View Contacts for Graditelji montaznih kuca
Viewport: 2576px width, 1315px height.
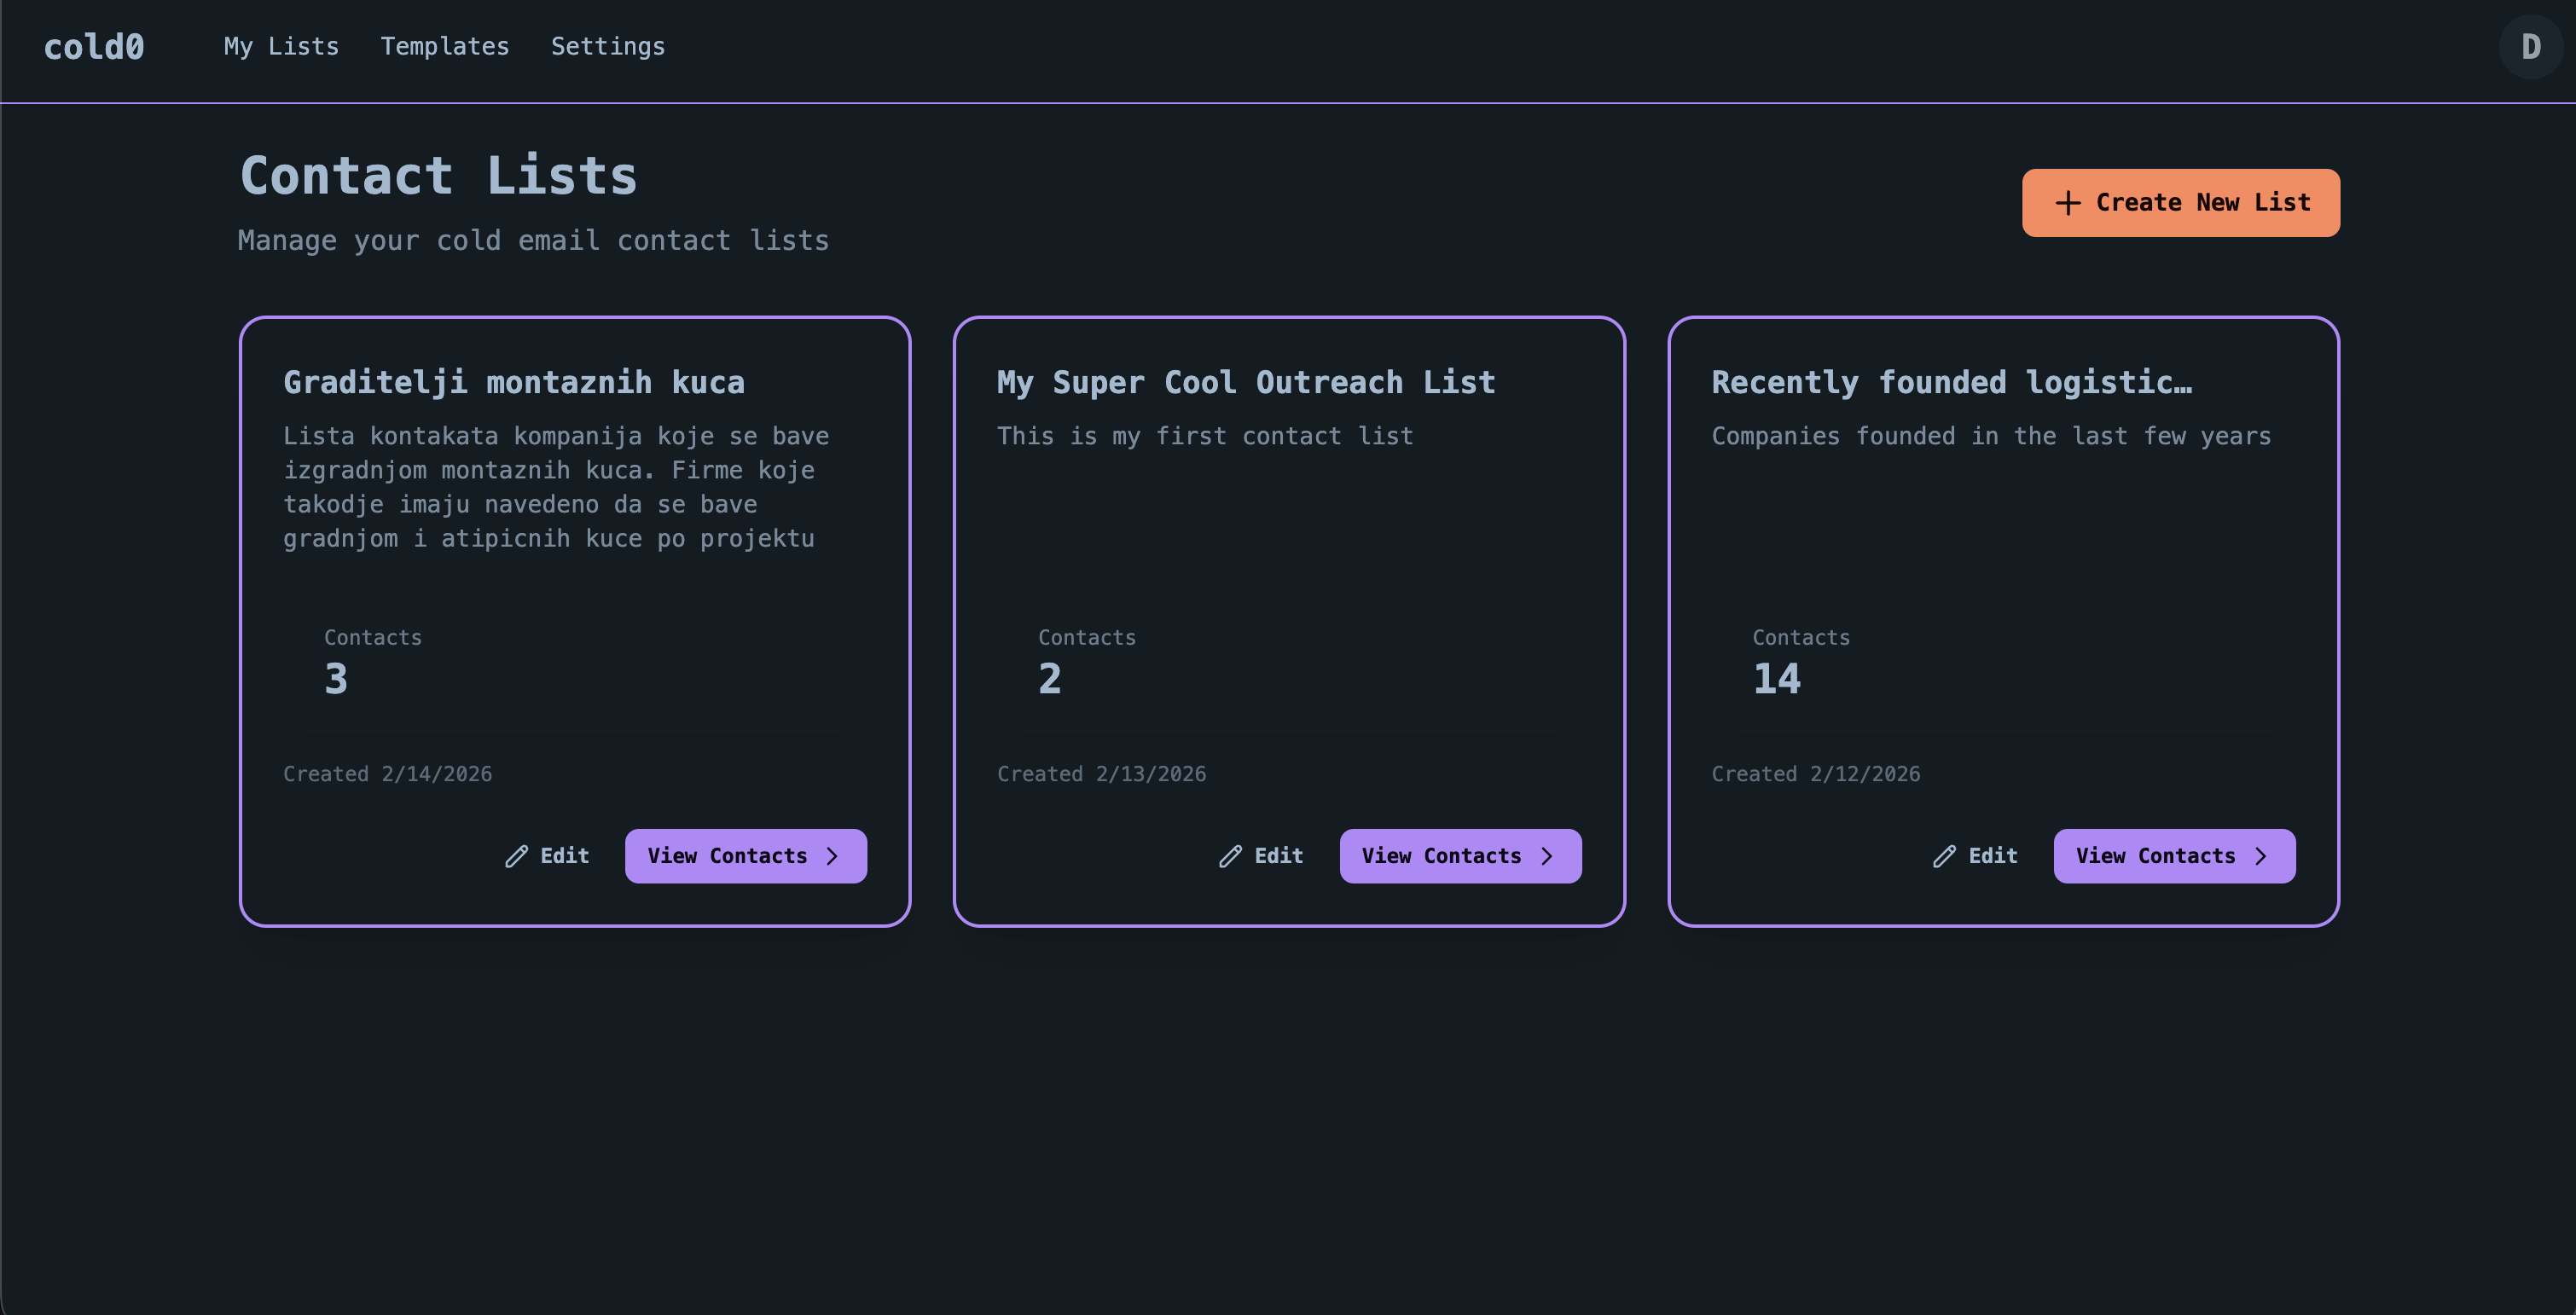click(746, 856)
